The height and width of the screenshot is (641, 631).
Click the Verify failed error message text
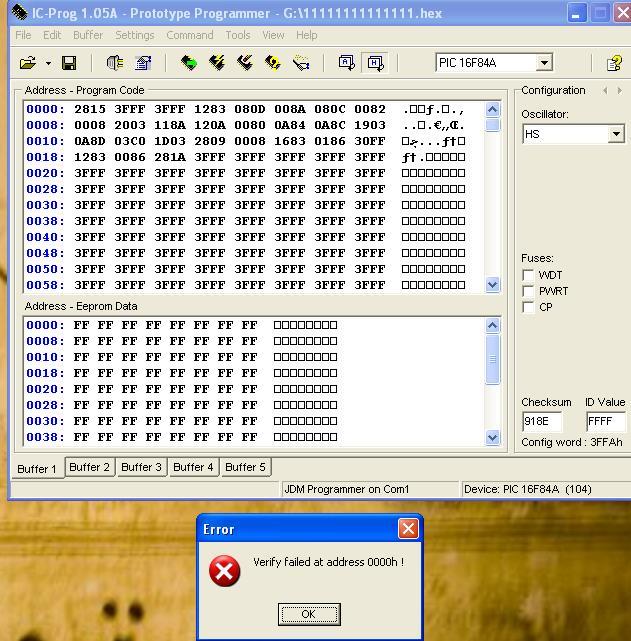pos(329,562)
